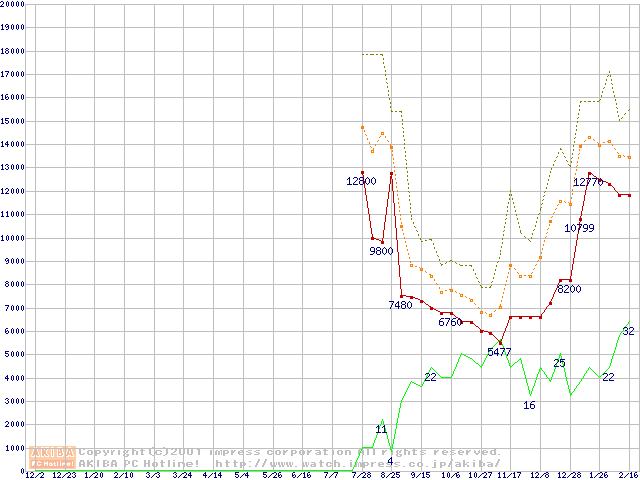The height and width of the screenshot is (480, 640).
Task: Select the 10000 label on the y-axis
Action: click(x=13, y=237)
